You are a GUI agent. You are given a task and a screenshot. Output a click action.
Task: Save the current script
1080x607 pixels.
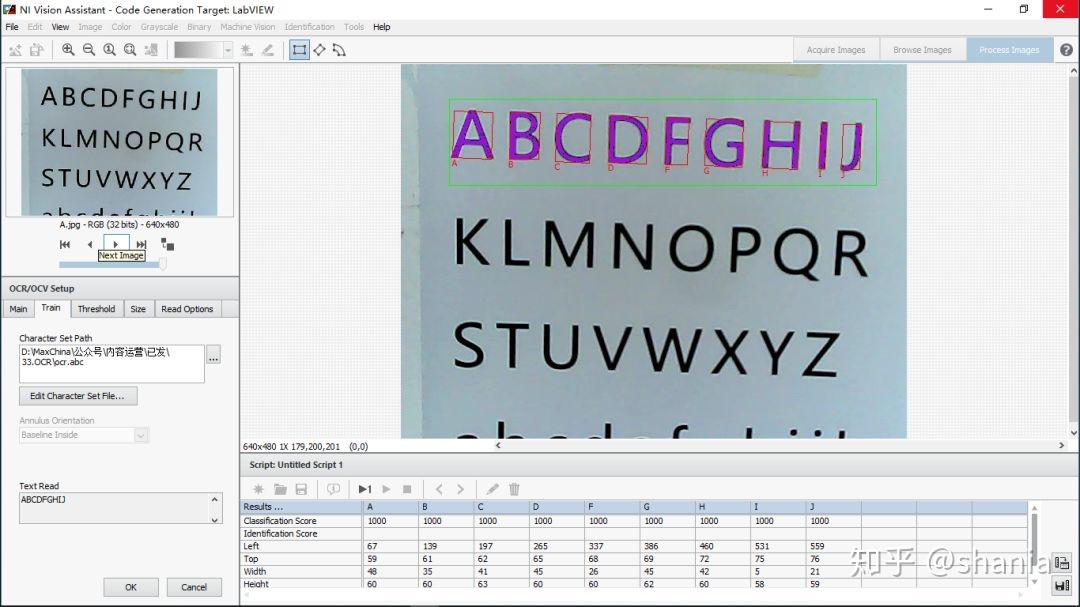(x=302, y=489)
